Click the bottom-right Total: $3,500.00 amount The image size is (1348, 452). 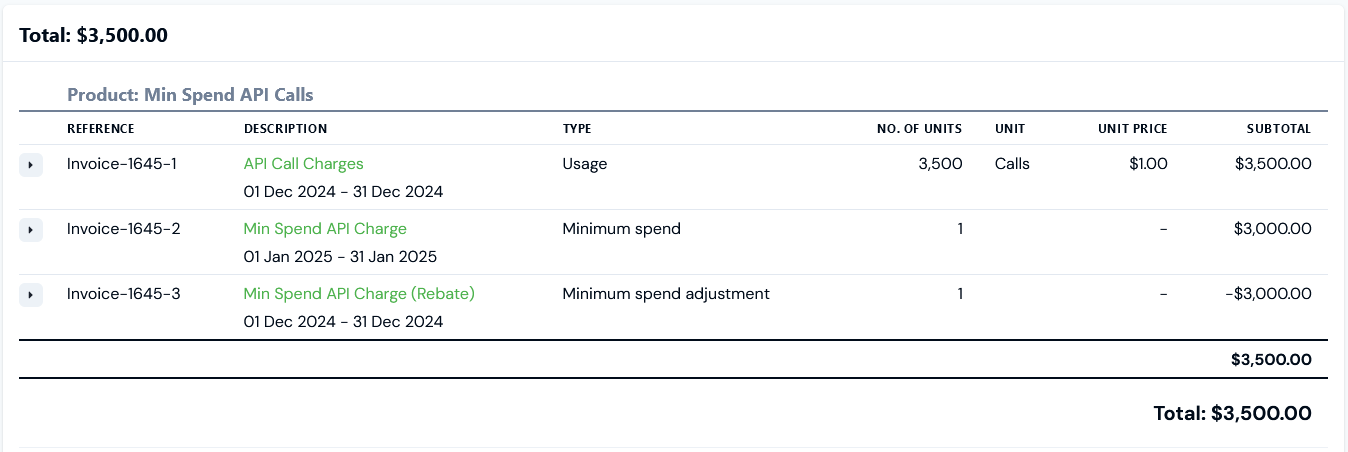(1232, 412)
